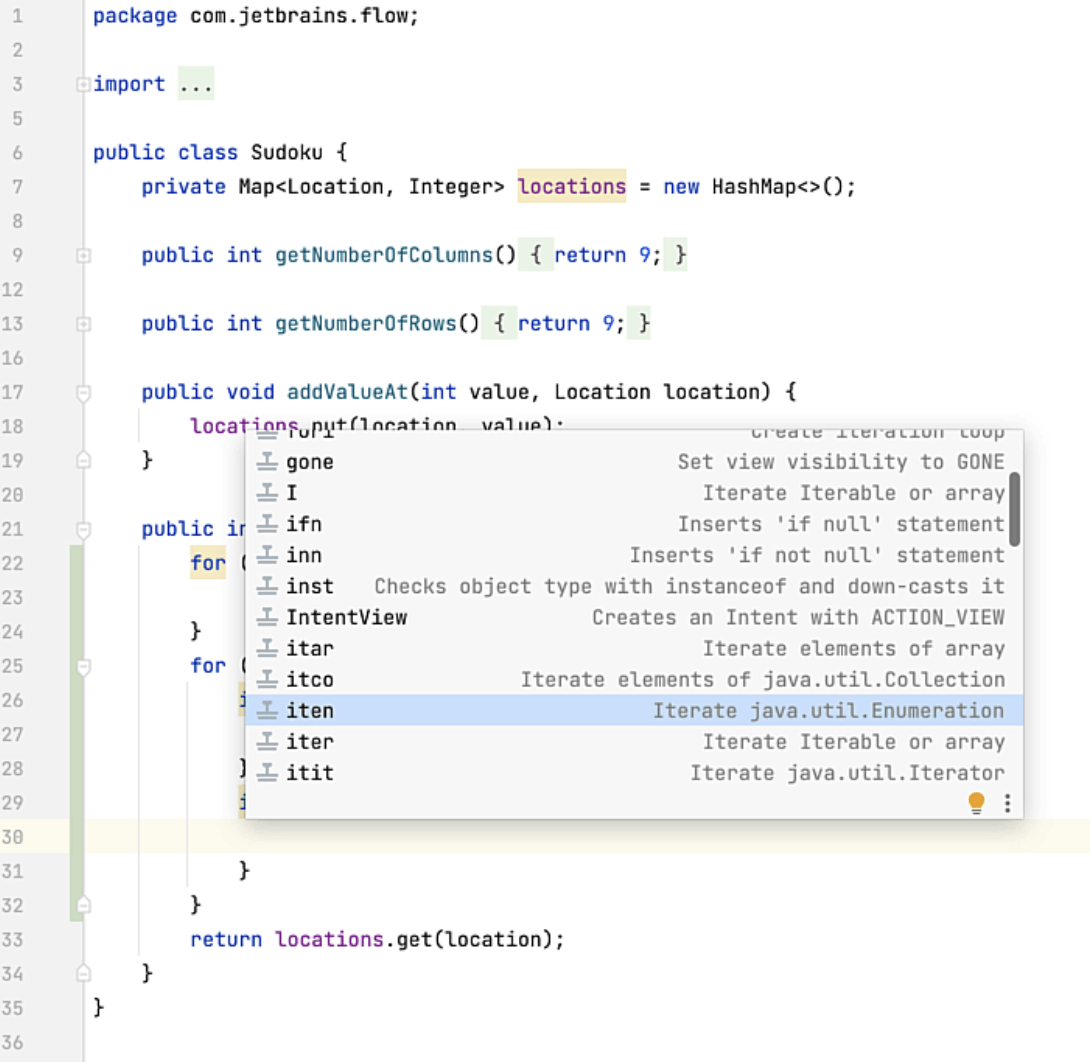Screen dimensions: 1090x1062
Task: Collapse the getNumberOfRows method via gutter arrow
Action: pos(82,323)
